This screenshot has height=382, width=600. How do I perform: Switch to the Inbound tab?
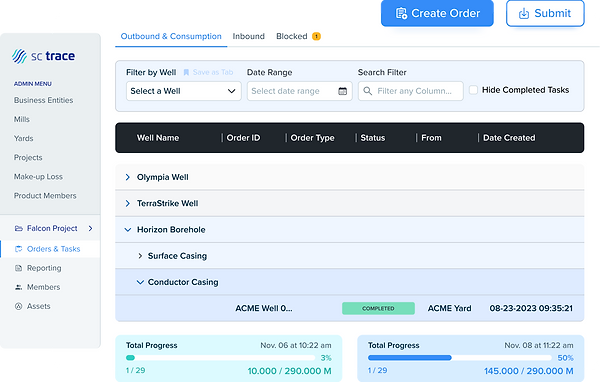(x=249, y=36)
